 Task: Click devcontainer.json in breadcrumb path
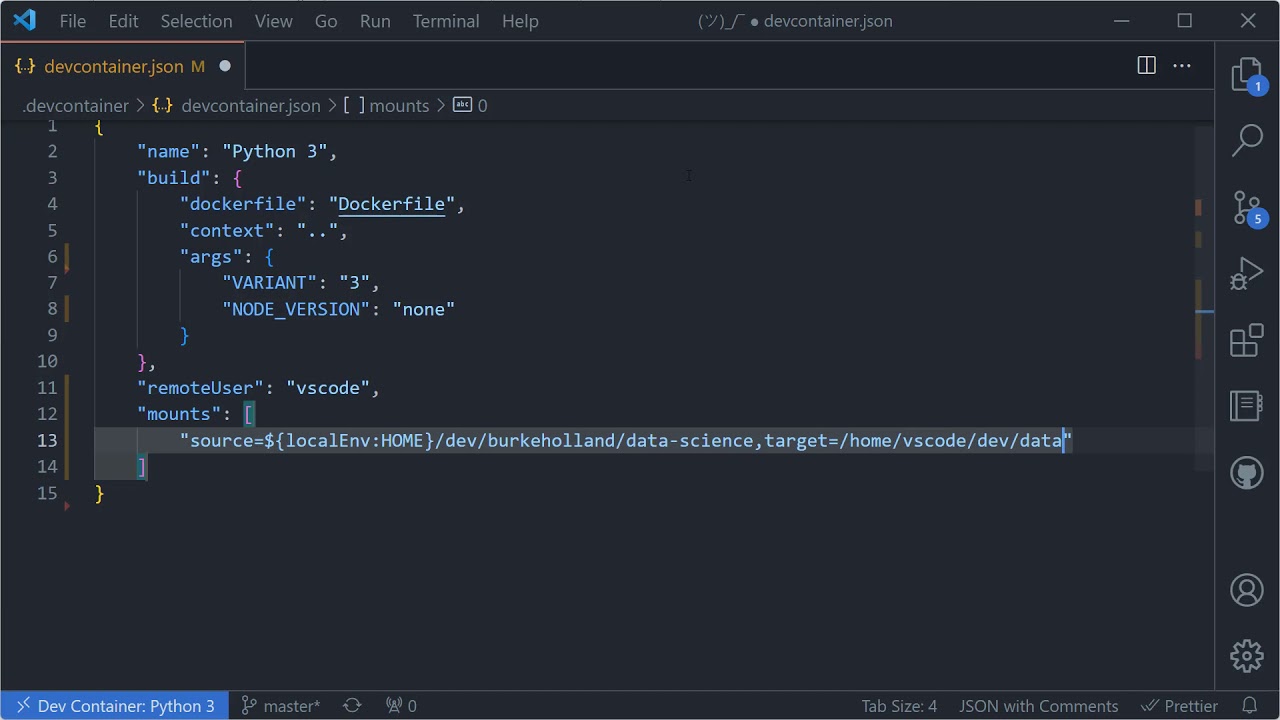251,105
